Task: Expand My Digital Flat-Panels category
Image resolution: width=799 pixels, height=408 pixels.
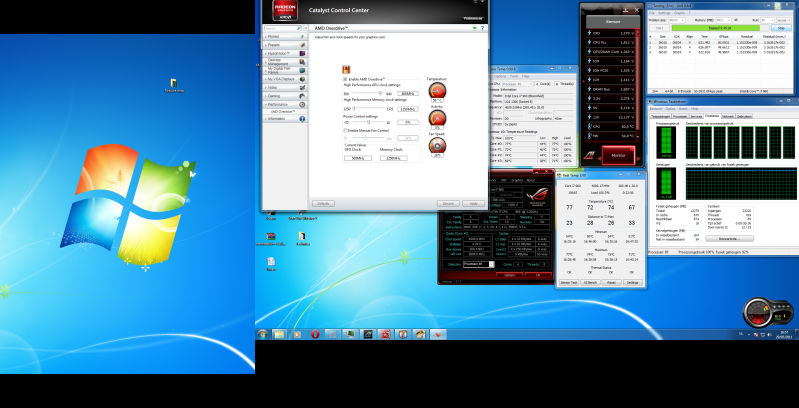Action: point(284,70)
